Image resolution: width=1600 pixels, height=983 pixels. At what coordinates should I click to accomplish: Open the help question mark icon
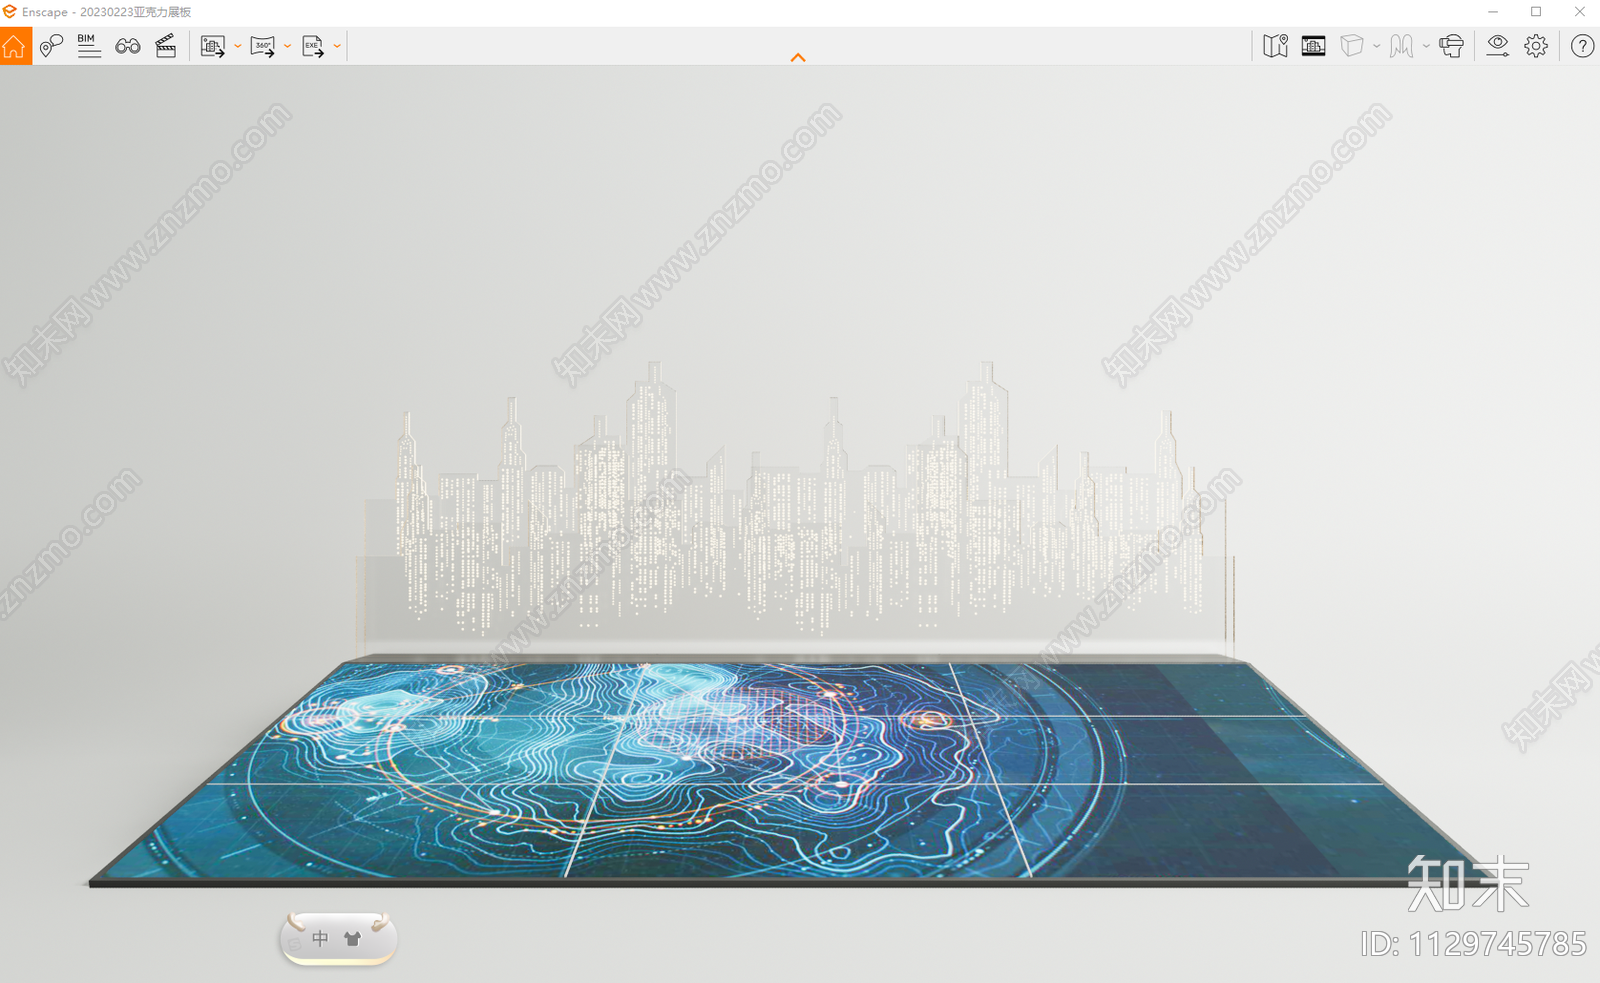1582,46
